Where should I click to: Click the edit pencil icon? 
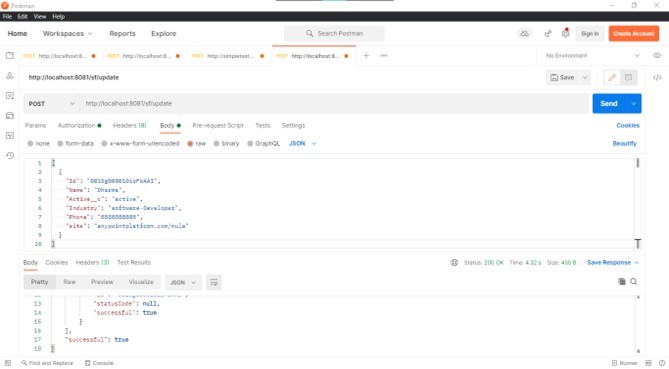(612, 77)
